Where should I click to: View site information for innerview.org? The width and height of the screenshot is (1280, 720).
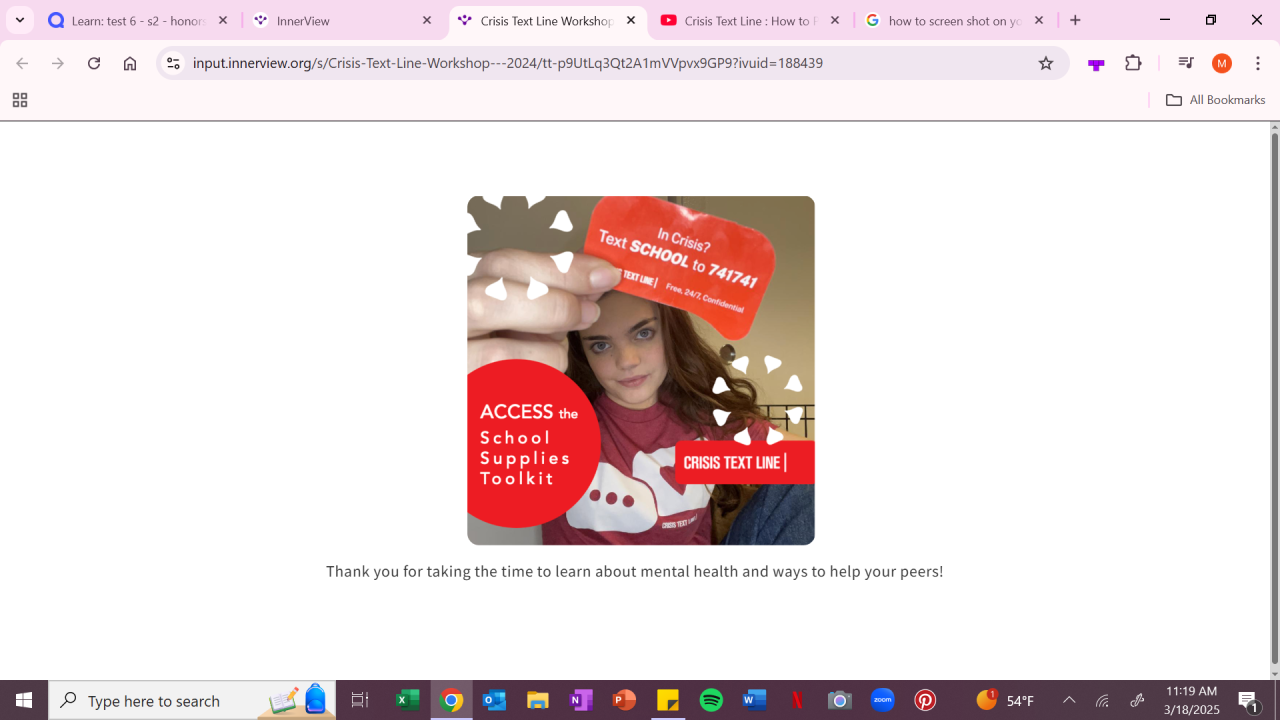pyautogui.click(x=173, y=63)
